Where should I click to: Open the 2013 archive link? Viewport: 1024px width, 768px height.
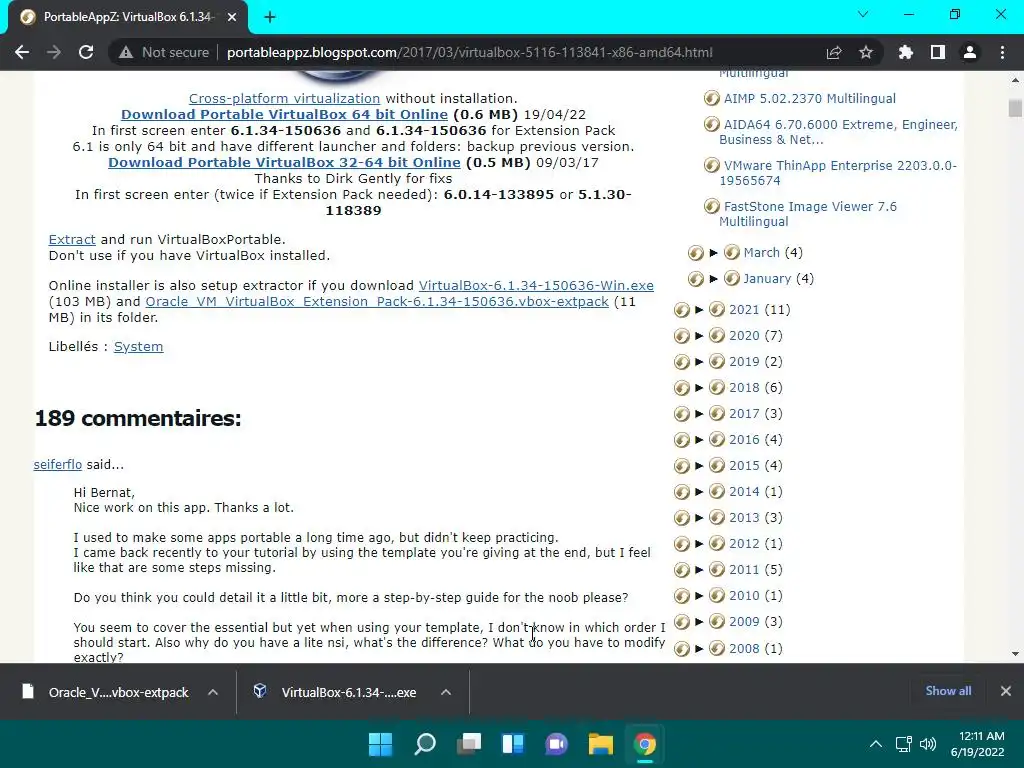point(744,518)
